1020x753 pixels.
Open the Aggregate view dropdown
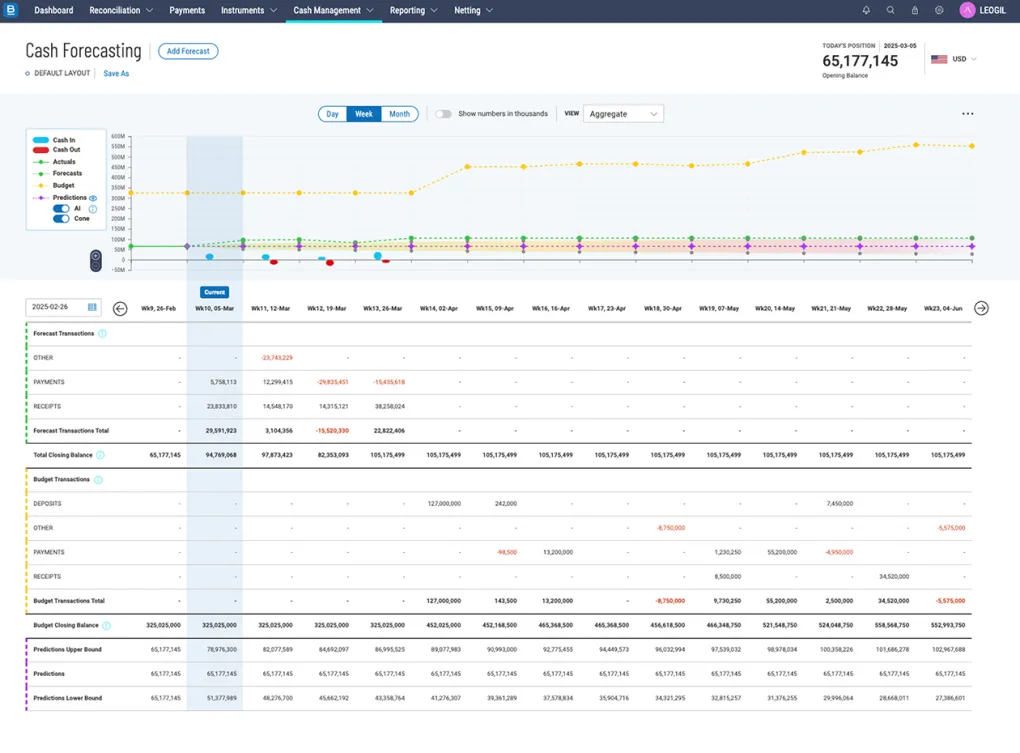click(623, 114)
